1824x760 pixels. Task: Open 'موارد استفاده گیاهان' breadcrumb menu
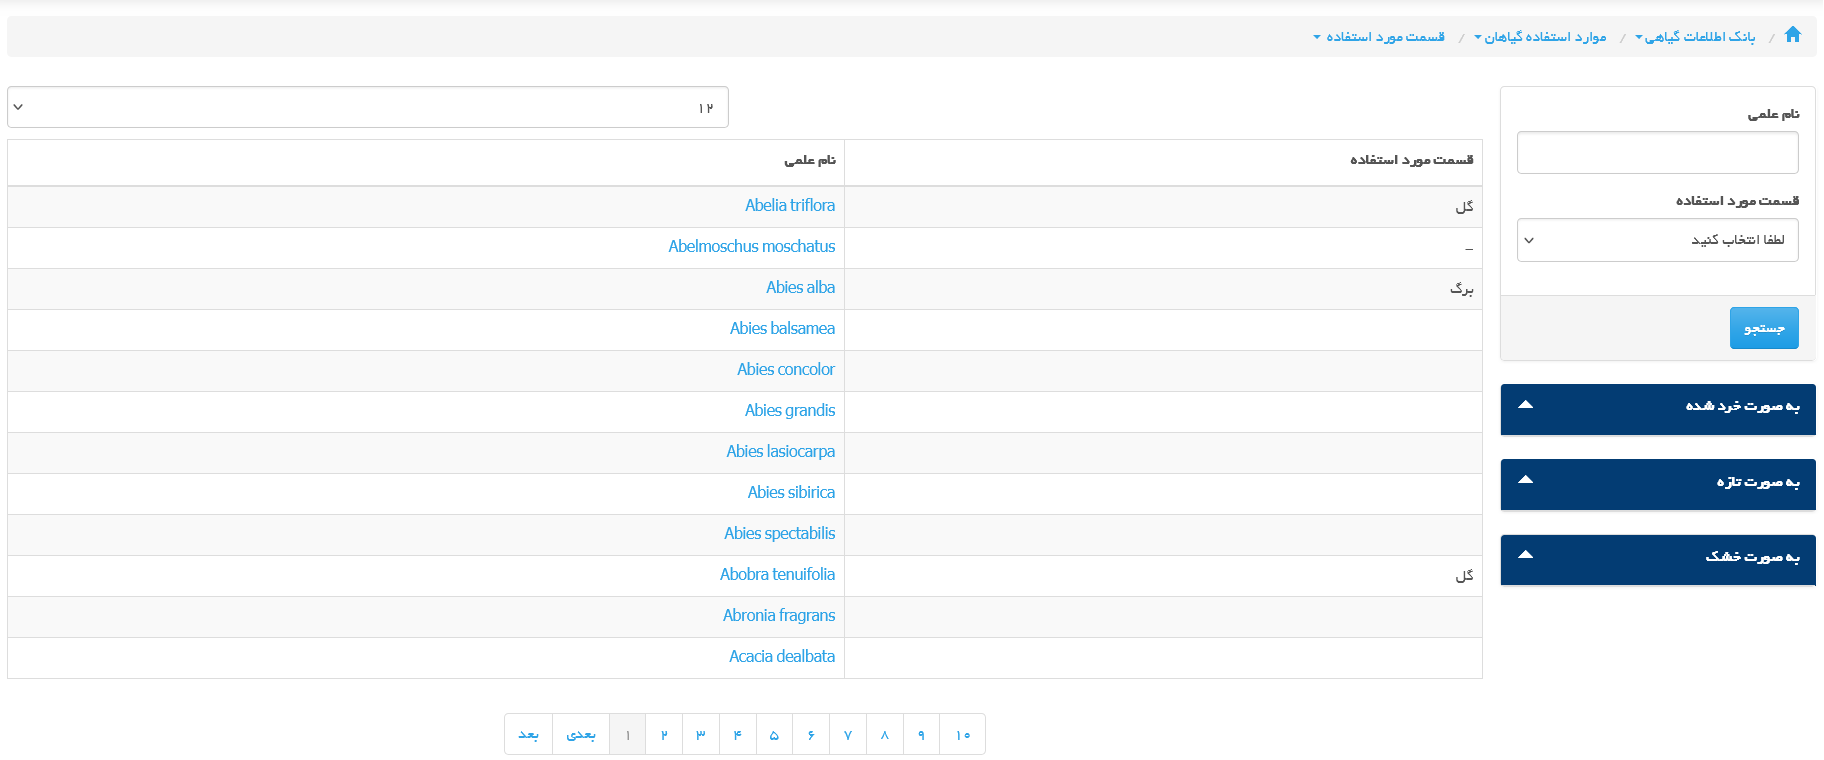[1540, 37]
